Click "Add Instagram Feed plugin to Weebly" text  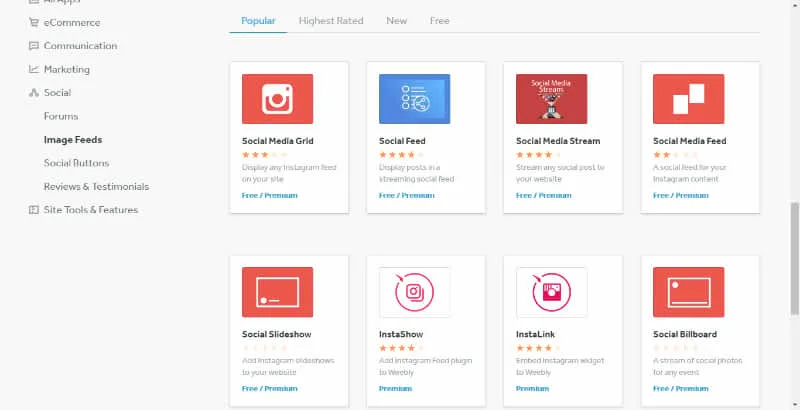tap(426, 366)
